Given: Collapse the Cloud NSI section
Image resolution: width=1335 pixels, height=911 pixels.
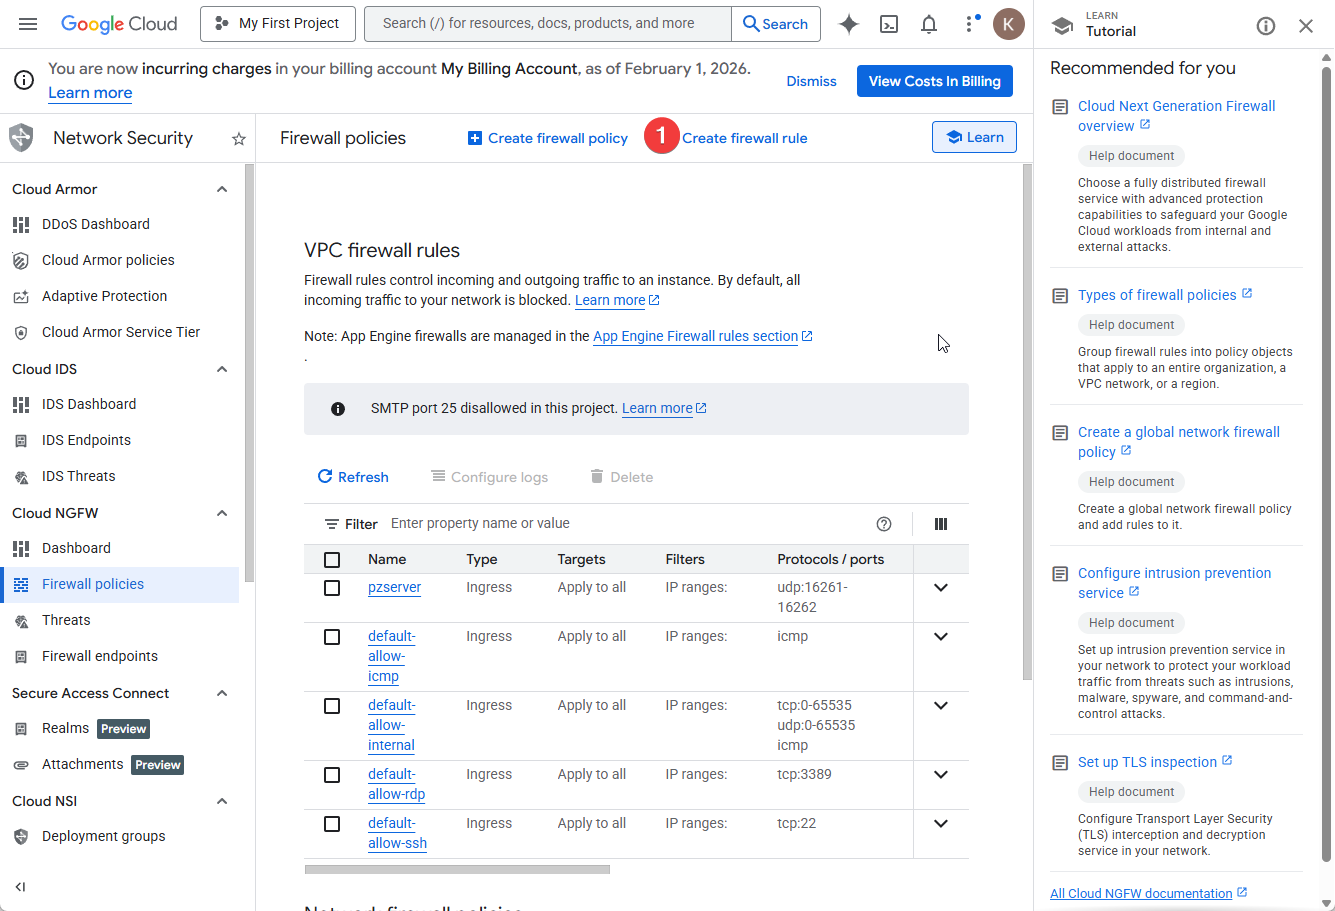Looking at the screenshot, I should tap(222, 801).
